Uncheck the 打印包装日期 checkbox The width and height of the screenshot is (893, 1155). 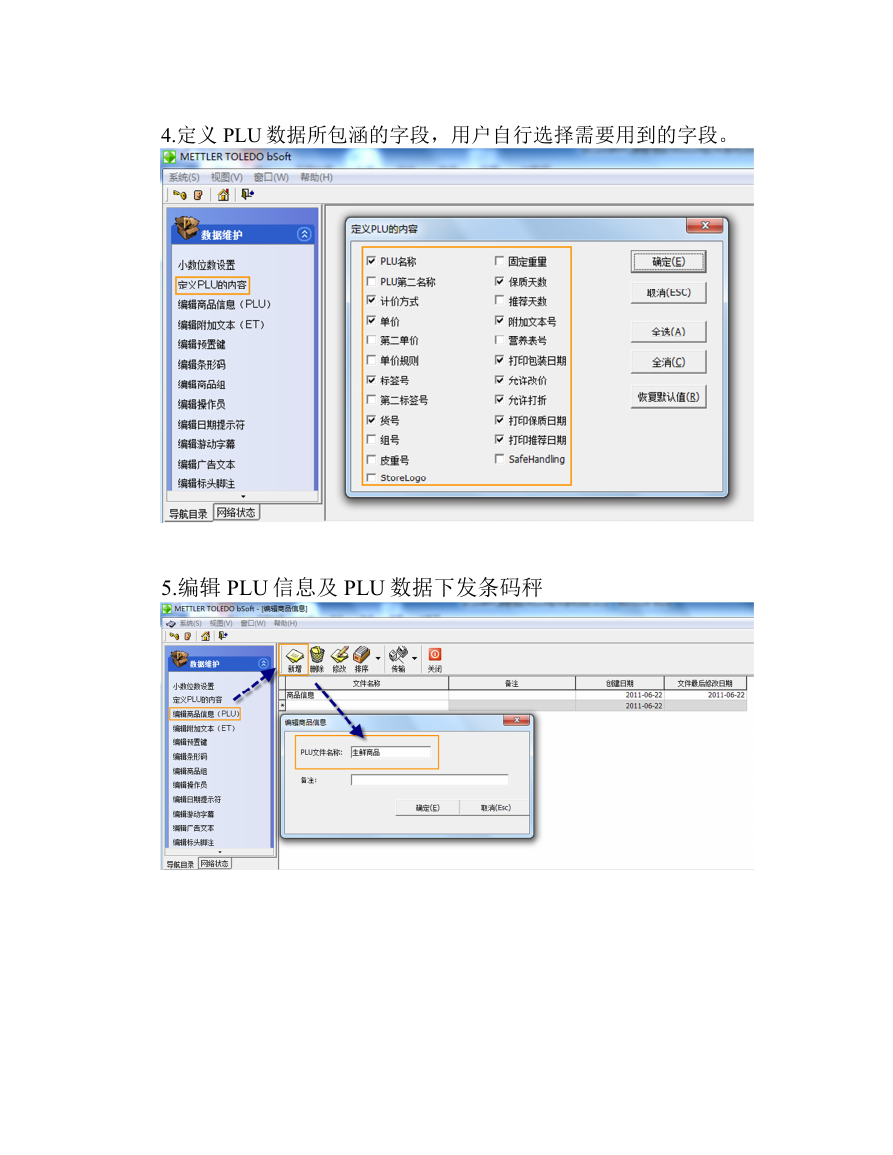coord(500,360)
